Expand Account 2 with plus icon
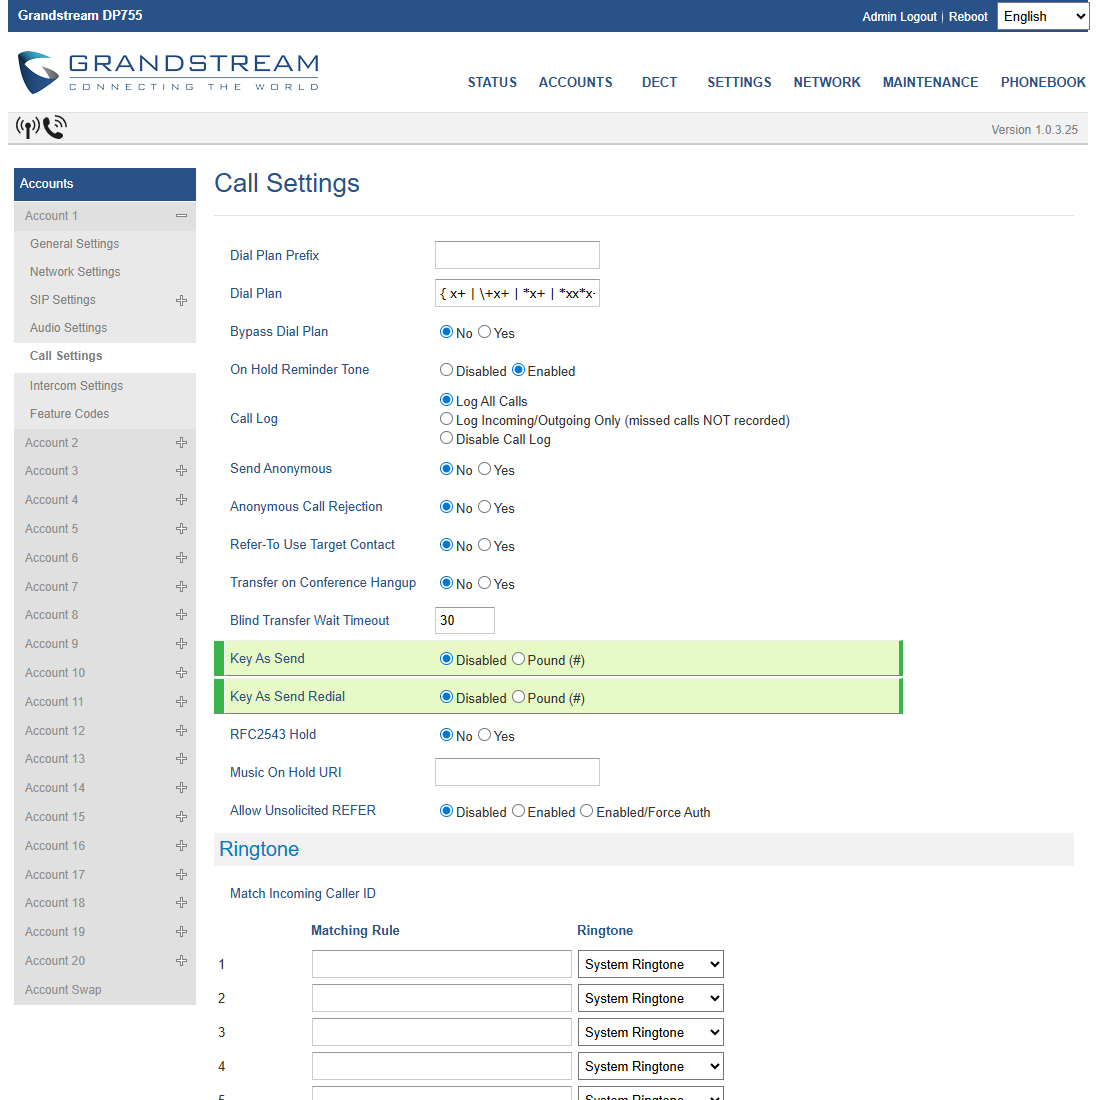 (x=181, y=443)
